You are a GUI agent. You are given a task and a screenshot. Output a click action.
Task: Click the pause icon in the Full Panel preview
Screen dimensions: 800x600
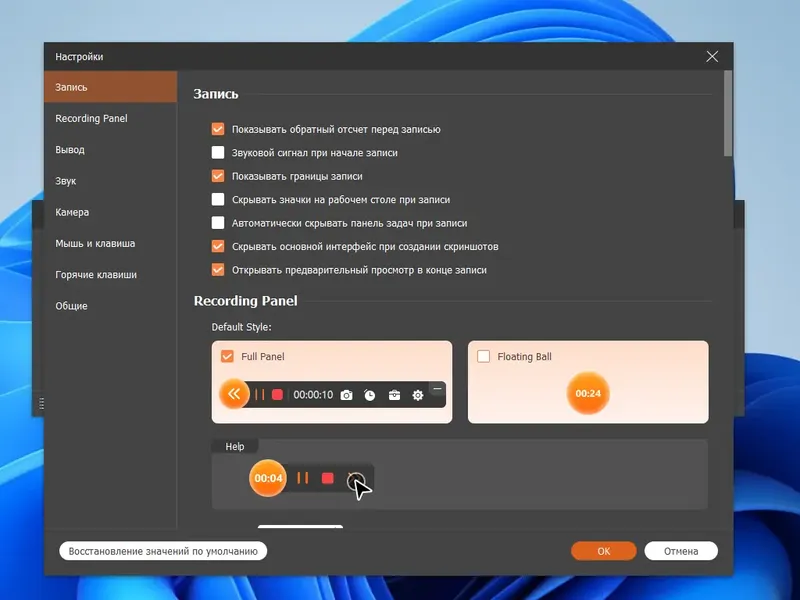(260, 394)
